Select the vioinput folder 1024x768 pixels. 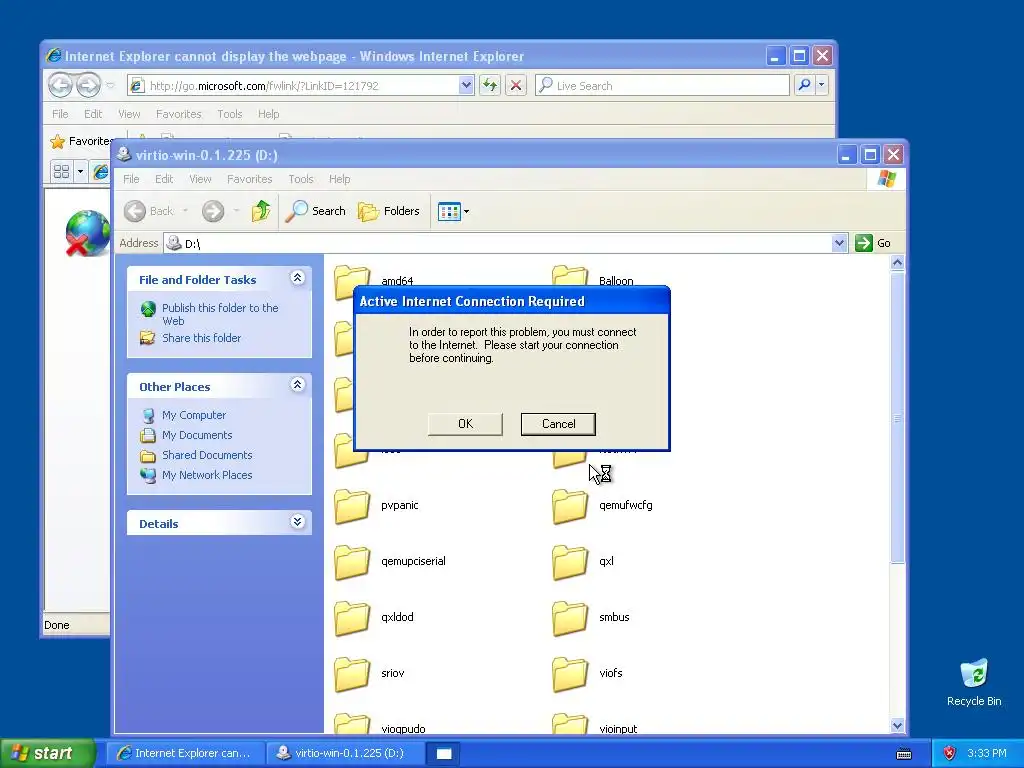point(594,724)
